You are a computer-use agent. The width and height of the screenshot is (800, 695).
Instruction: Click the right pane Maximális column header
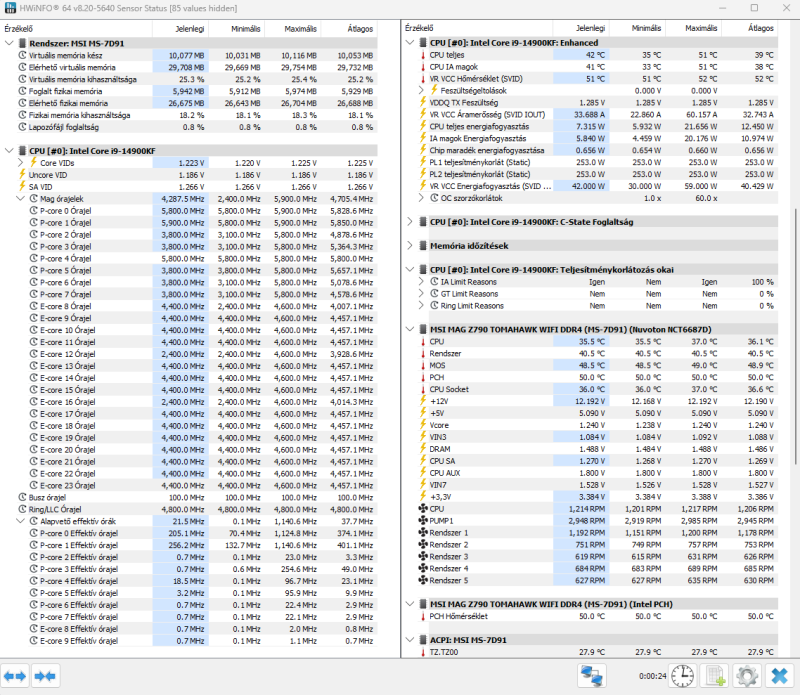(693, 29)
